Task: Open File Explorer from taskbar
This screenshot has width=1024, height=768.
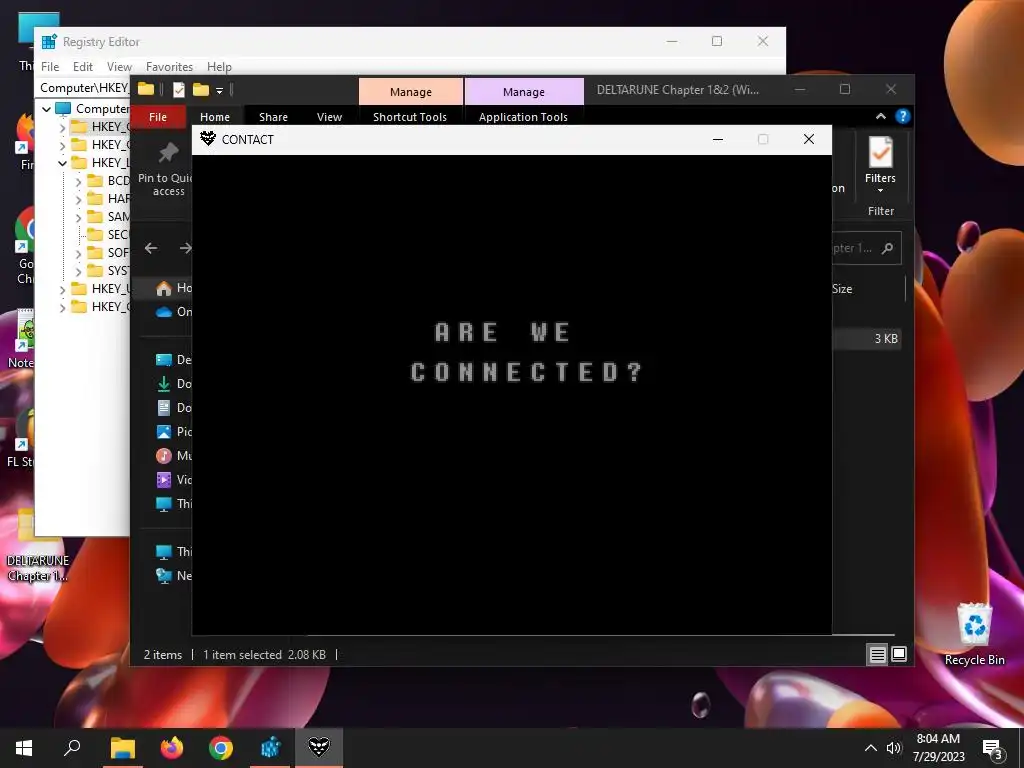Action: pyautogui.click(x=122, y=748)
